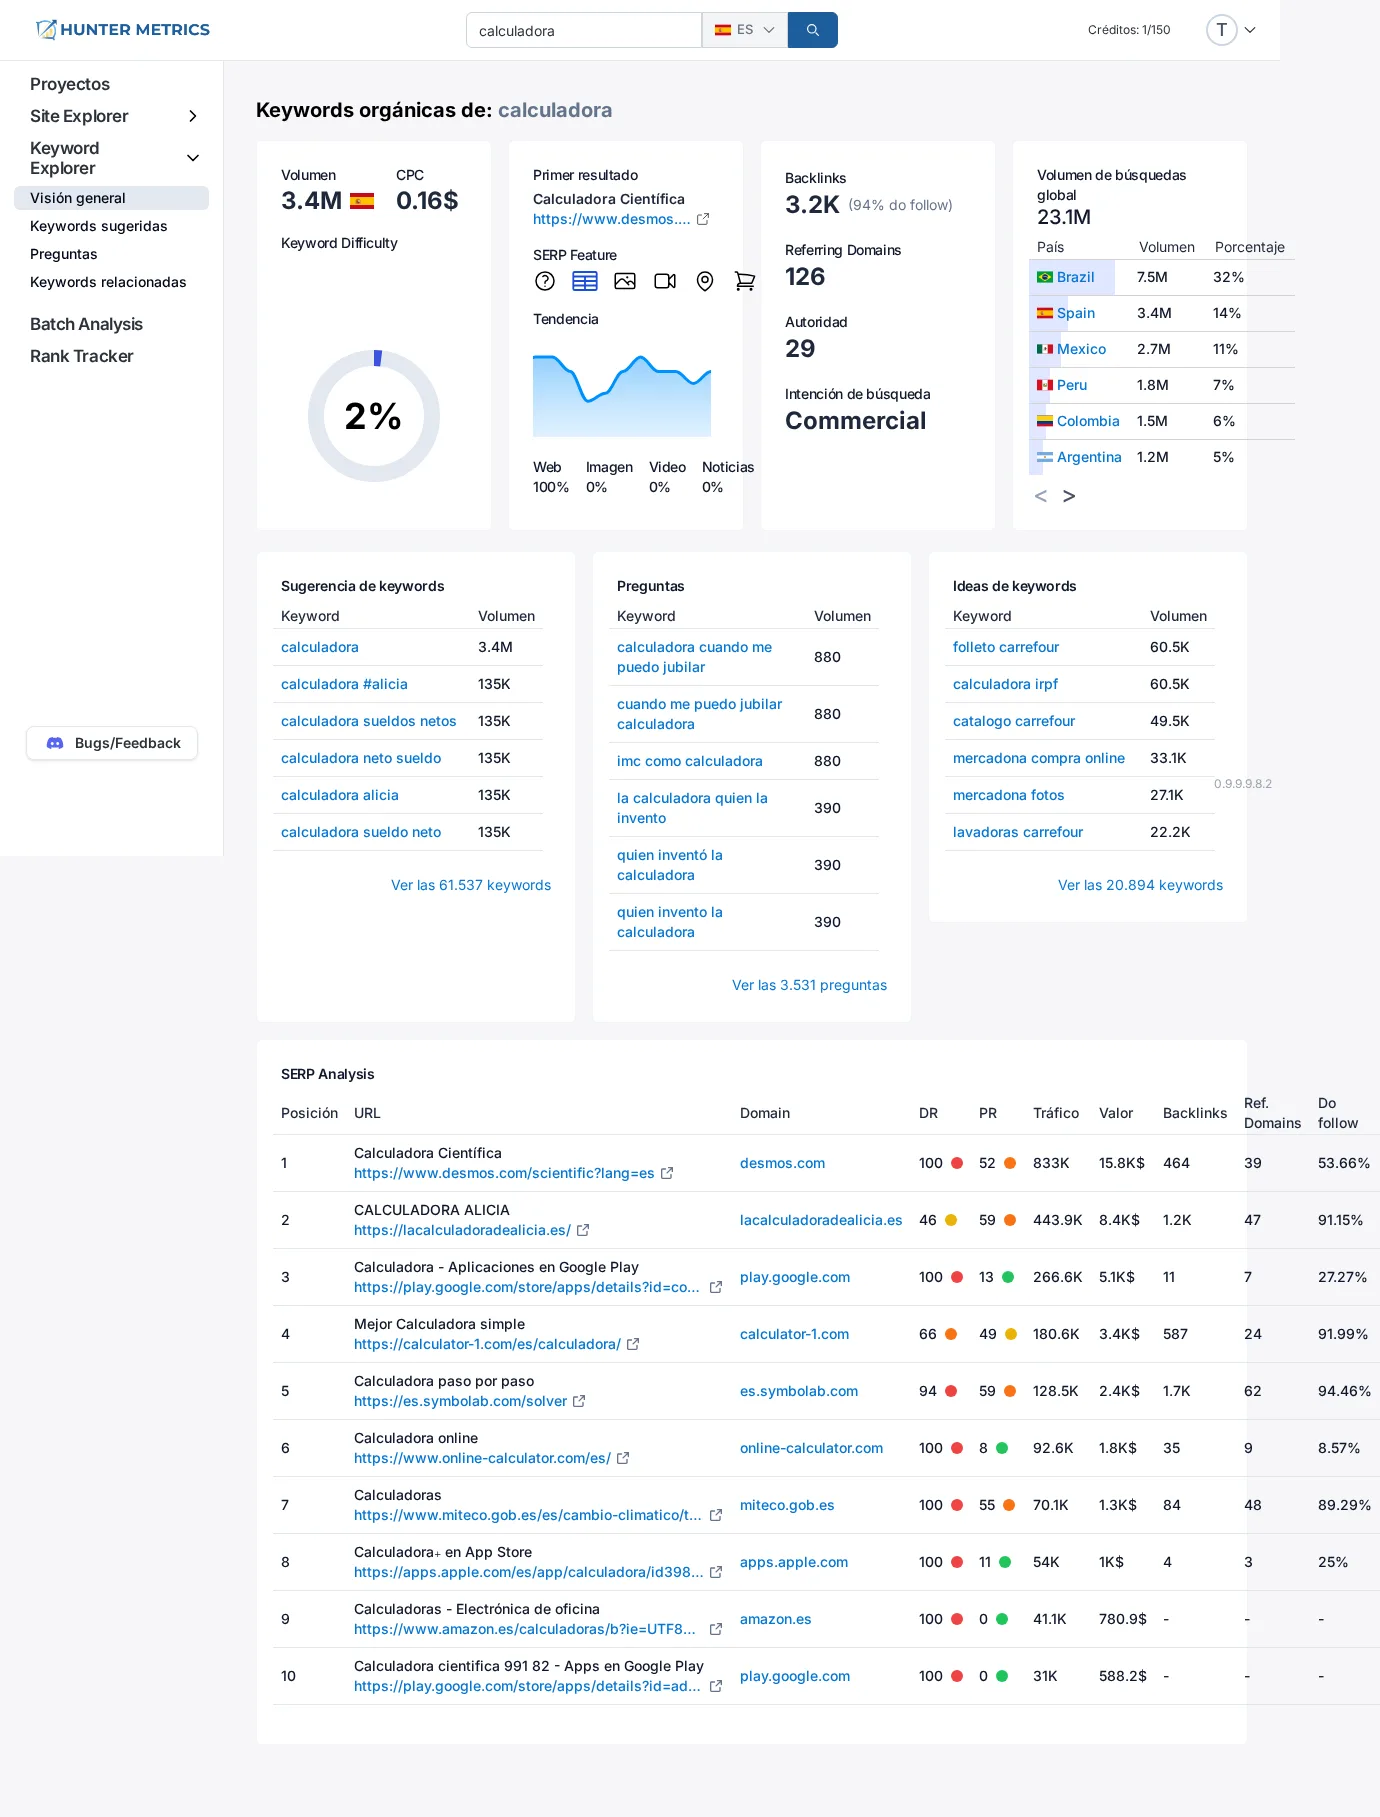Select the question SERP feature icon

click(x=545, y=281)
